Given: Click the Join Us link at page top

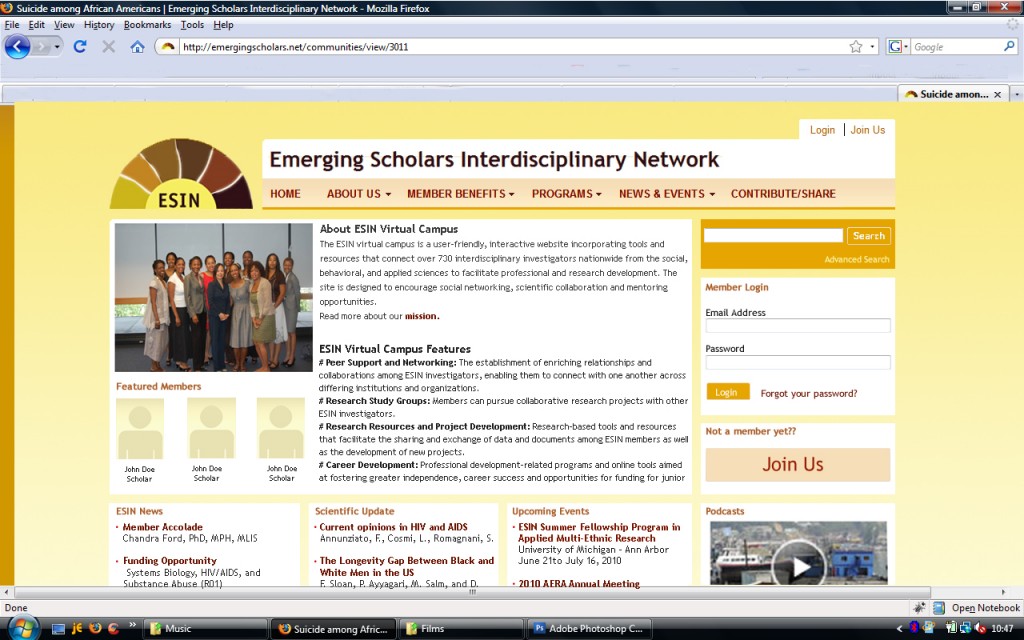Looking at the screenshot, I should (x=867, y=130).
